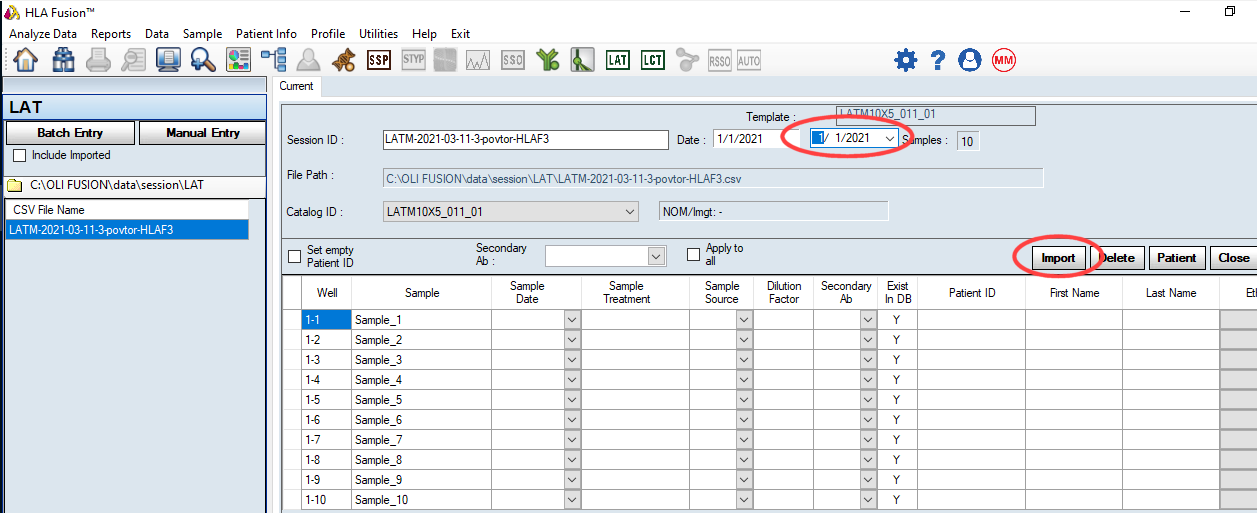Screen dimensions: 1257x513
Task: Click the Exit menu item
Action: (x=460, y=33)
